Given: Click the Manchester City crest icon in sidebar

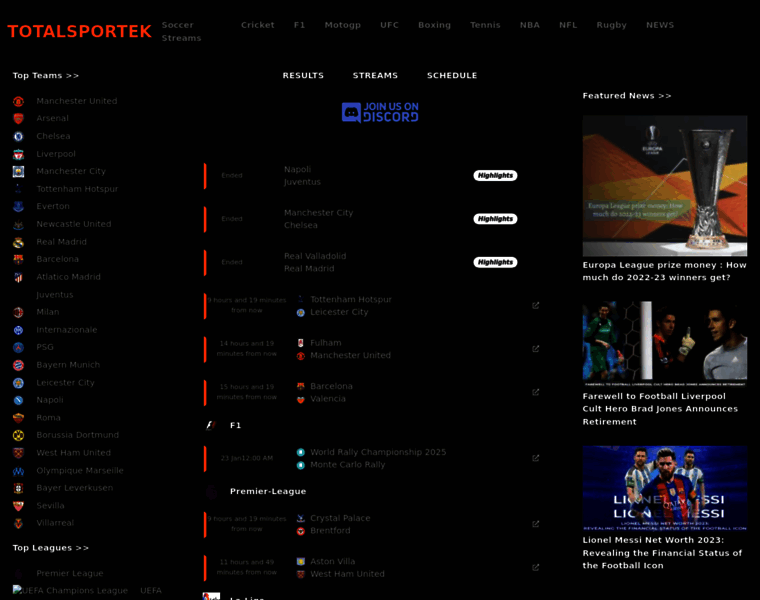Looking at the screenshot, I should tap(18, 172).
